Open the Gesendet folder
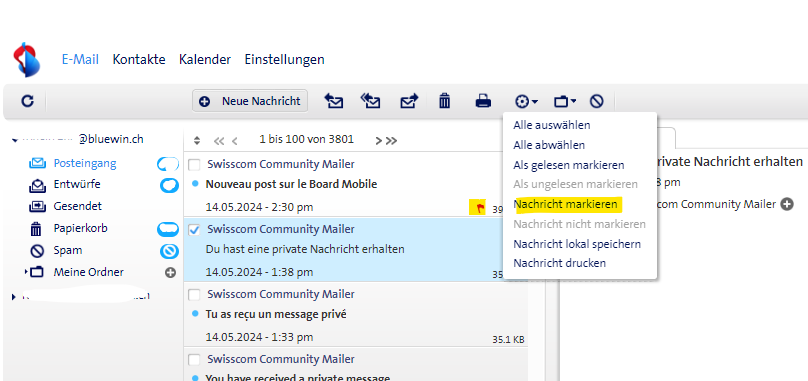The height and width of the screenshot is (381, 808). pyautogui.click(x=78, y=206)
